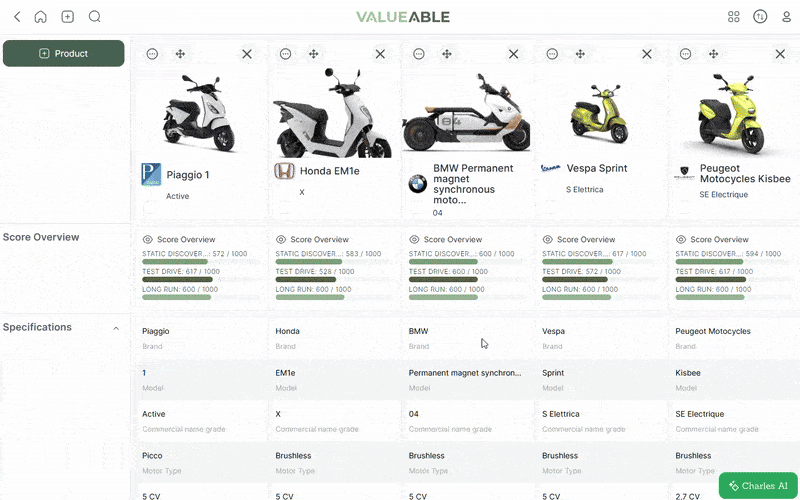Viewport: 800px width, 500px height.
Task: Toggle Score Overview eye for BMW column
Action: [x=415, y=240]
